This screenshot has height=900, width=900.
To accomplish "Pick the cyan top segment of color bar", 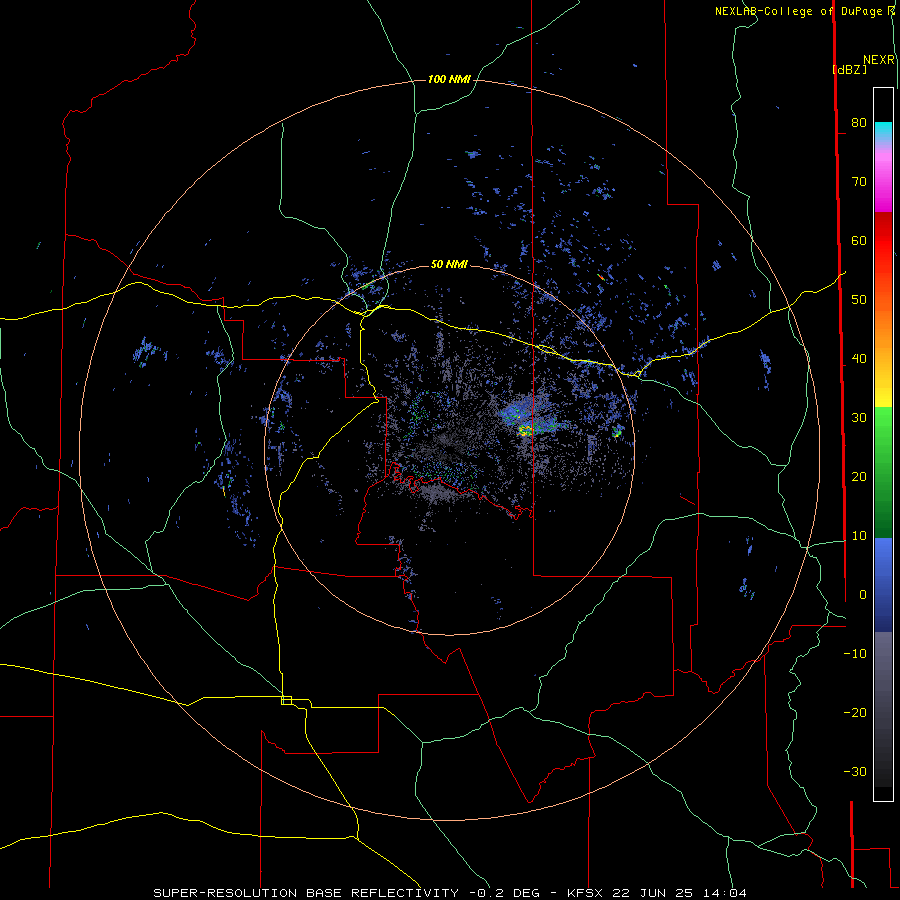I will click(883, 132).
